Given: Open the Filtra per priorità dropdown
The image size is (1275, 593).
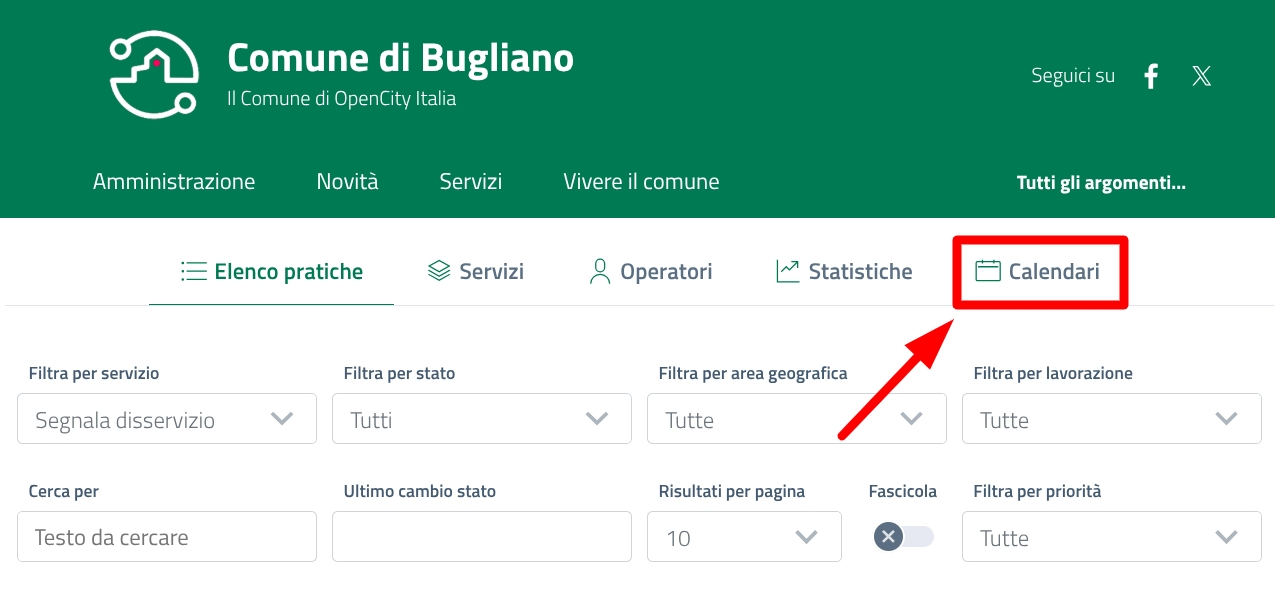Looking at the screenshot, I should tap(1112, 537).
